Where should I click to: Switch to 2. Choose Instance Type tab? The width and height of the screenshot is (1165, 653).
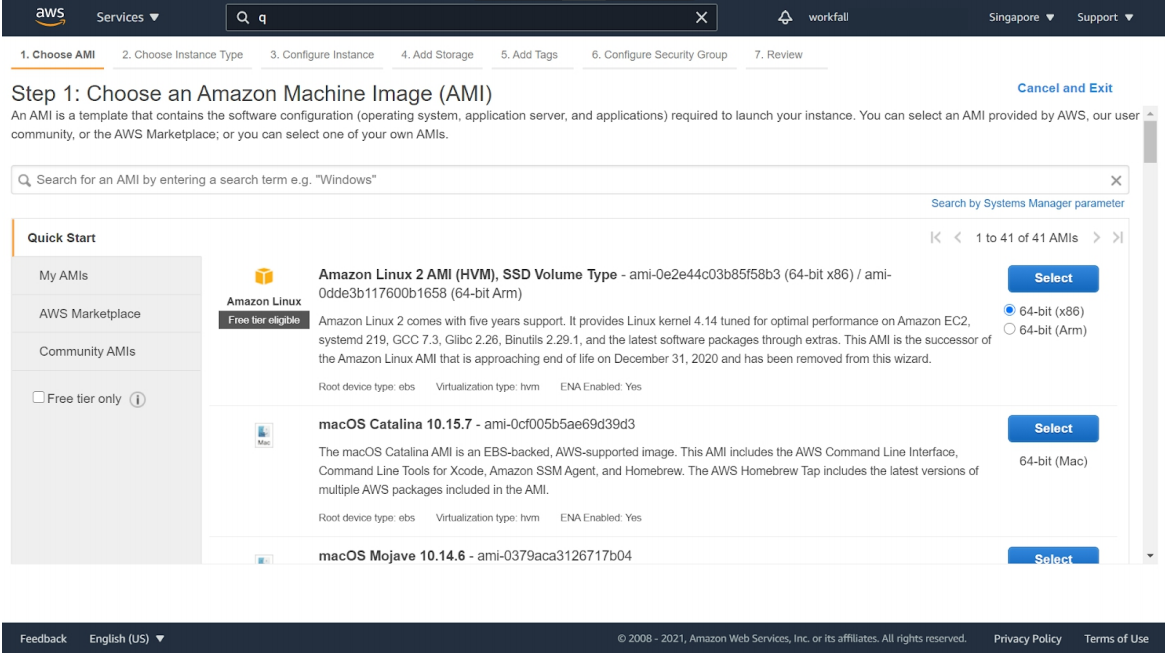(x=182, y=55)
